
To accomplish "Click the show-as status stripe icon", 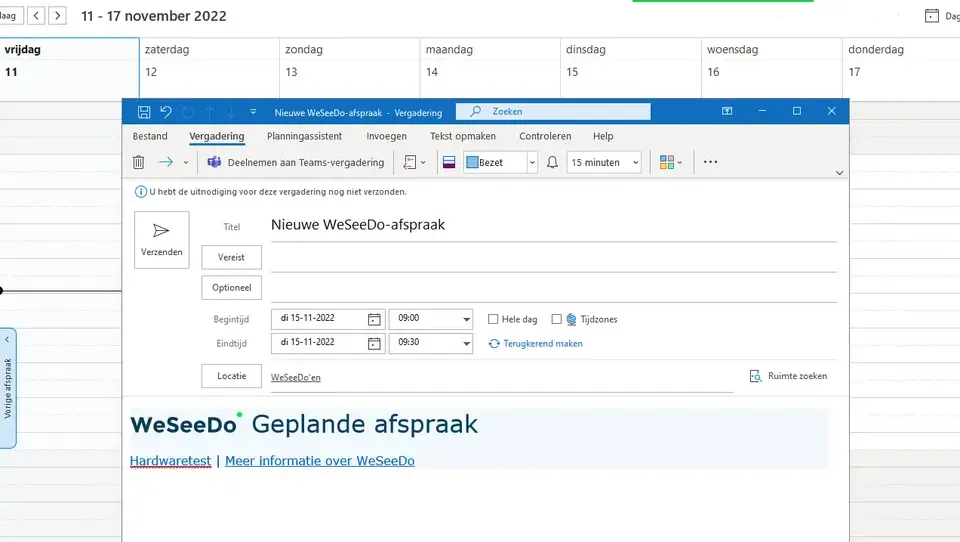I will tap(449, 162).
